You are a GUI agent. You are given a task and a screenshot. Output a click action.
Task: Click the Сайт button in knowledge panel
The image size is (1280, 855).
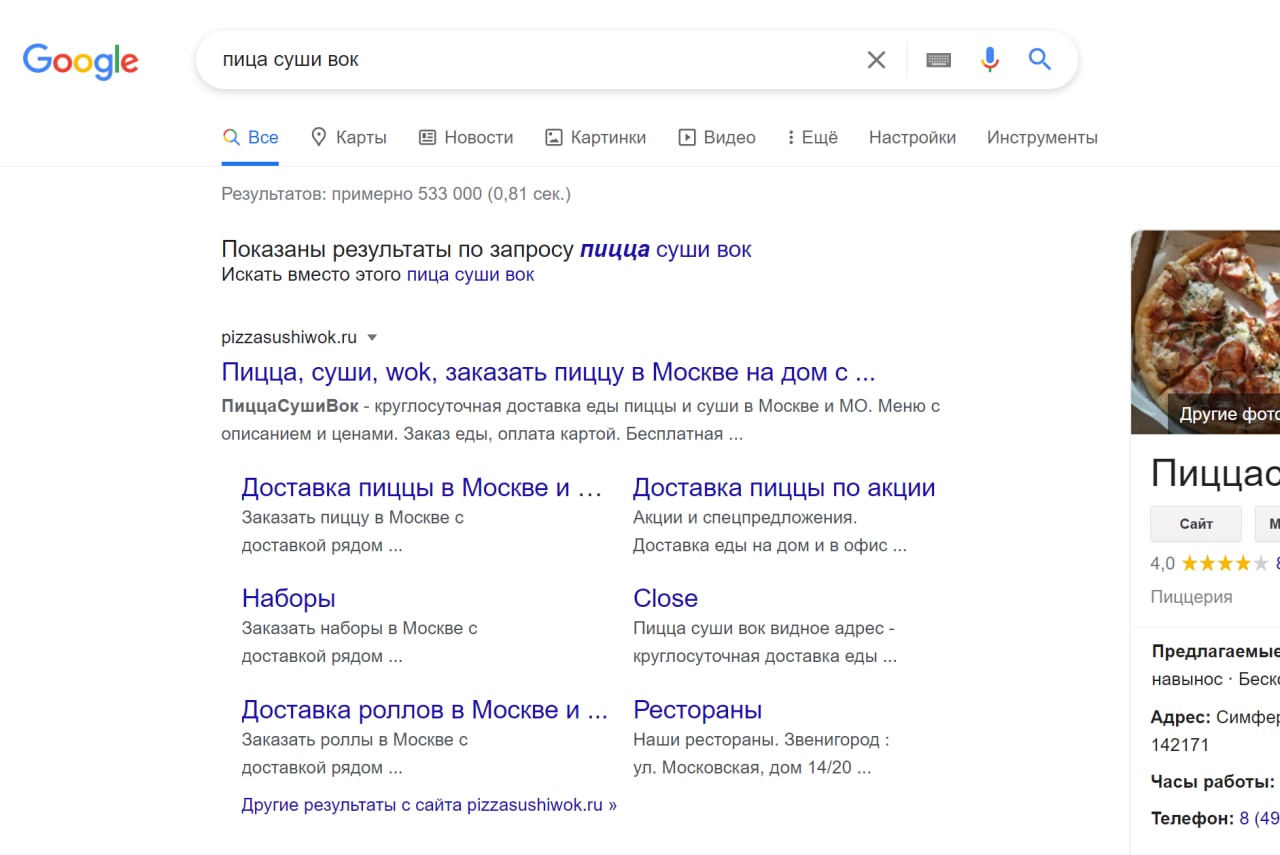coord(1196,523)
